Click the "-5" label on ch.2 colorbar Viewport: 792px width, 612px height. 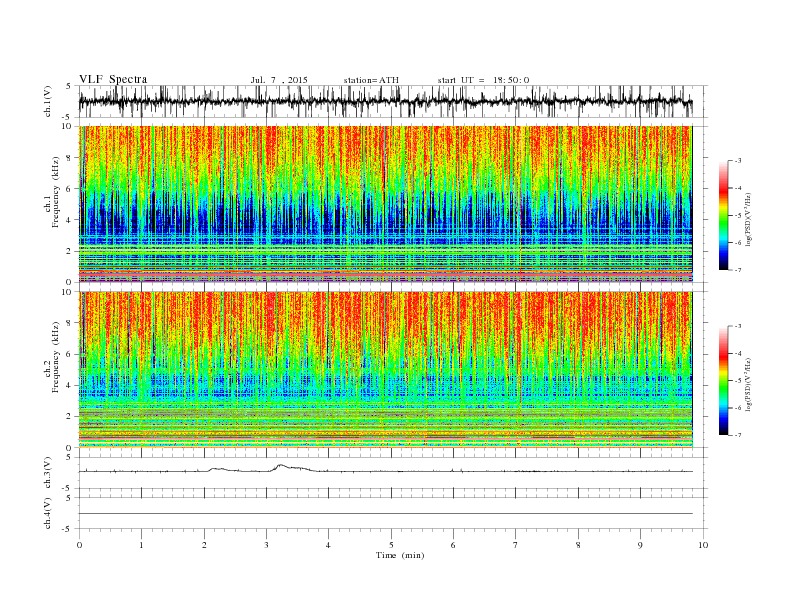coord(738,381)
